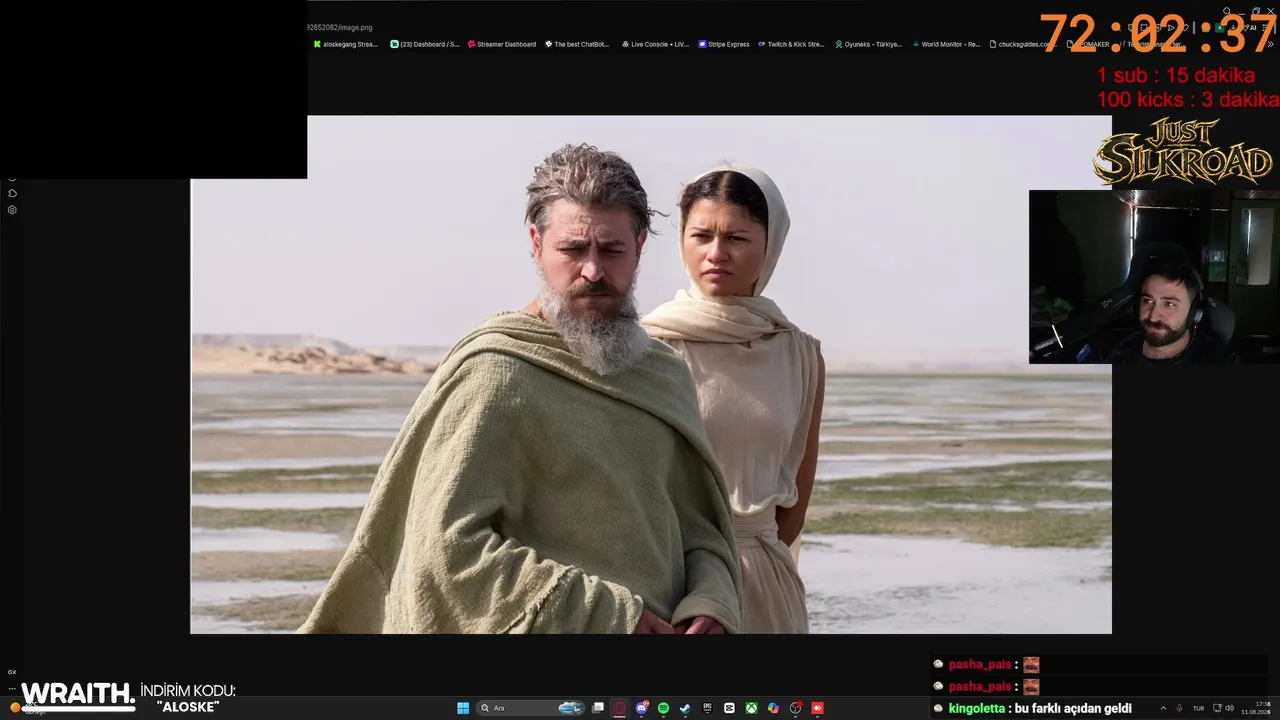
Task: Open the Opera GX sidebar settings gear
Action: tap(12, 210)
